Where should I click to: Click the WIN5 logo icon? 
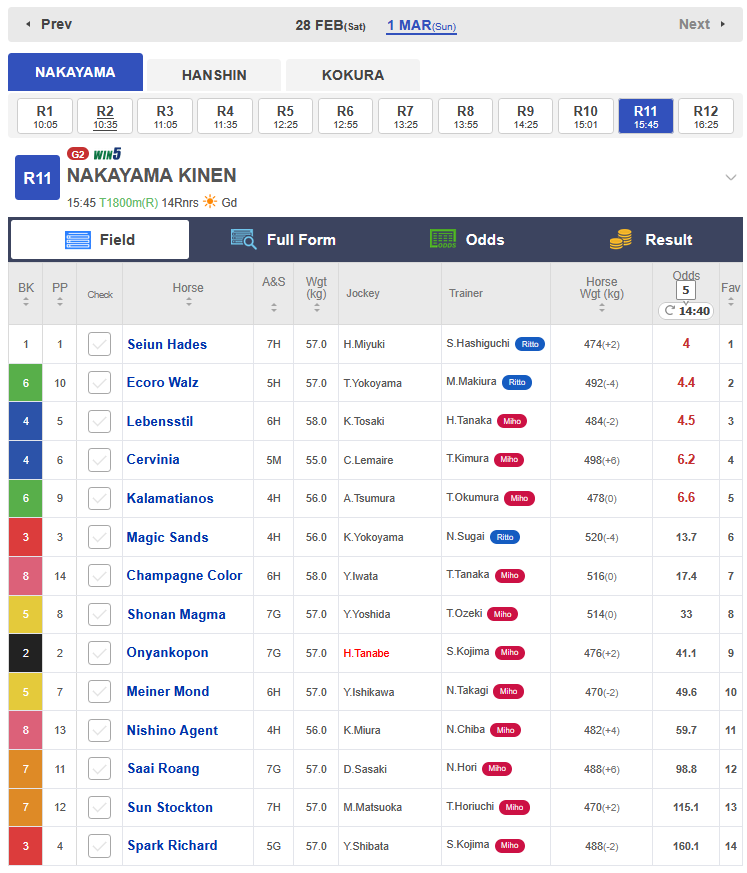click(107, 154)
